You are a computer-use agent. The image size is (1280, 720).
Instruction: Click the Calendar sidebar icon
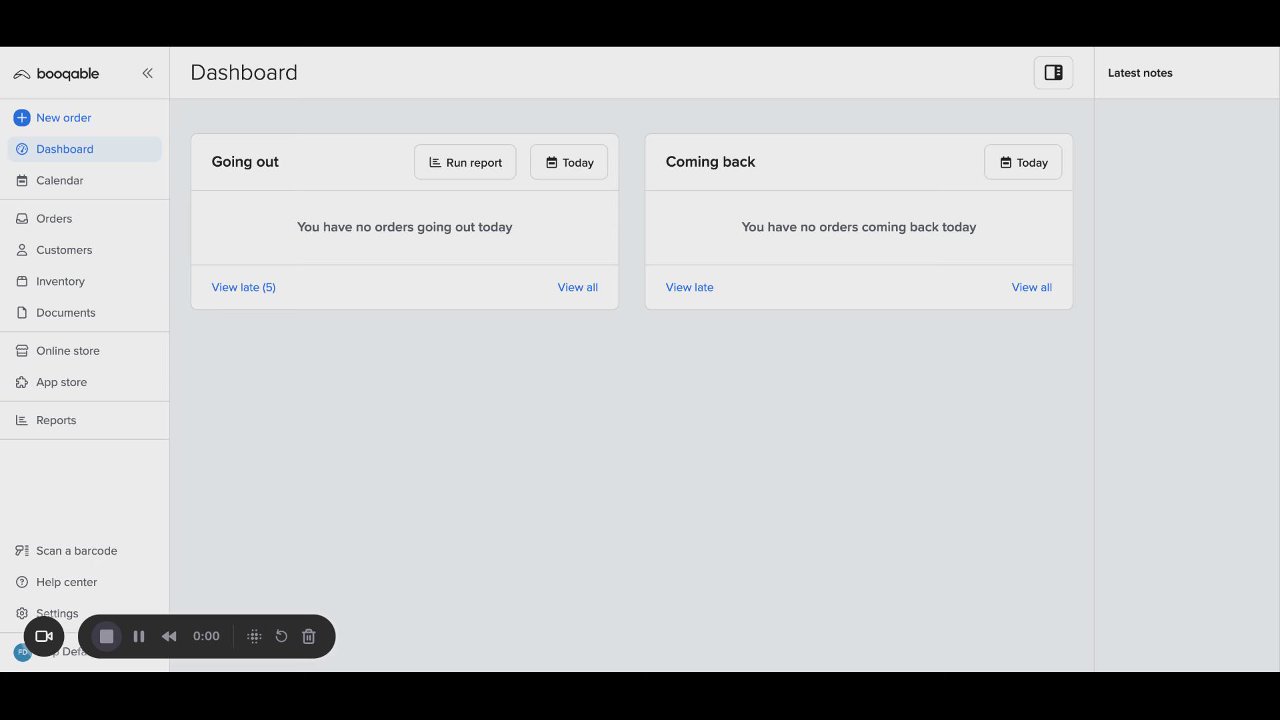(22, 181)
